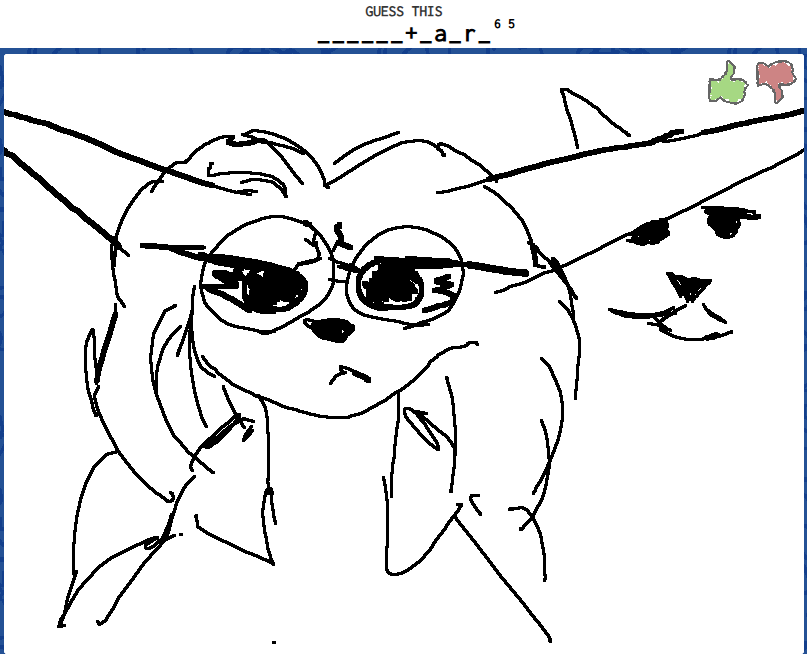Screen dimensions: 807x654
Task: Click the background cat's left eye
Action: click(649, 233)
